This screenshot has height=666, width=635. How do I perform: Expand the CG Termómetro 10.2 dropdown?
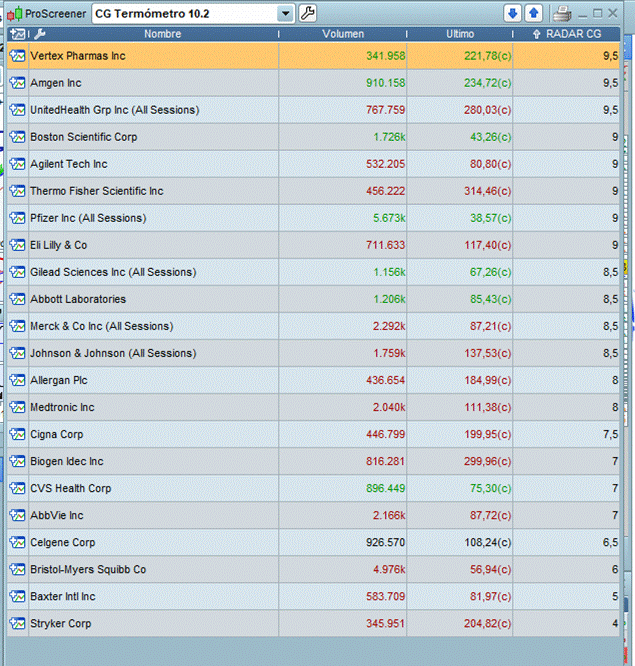(286, 13)
